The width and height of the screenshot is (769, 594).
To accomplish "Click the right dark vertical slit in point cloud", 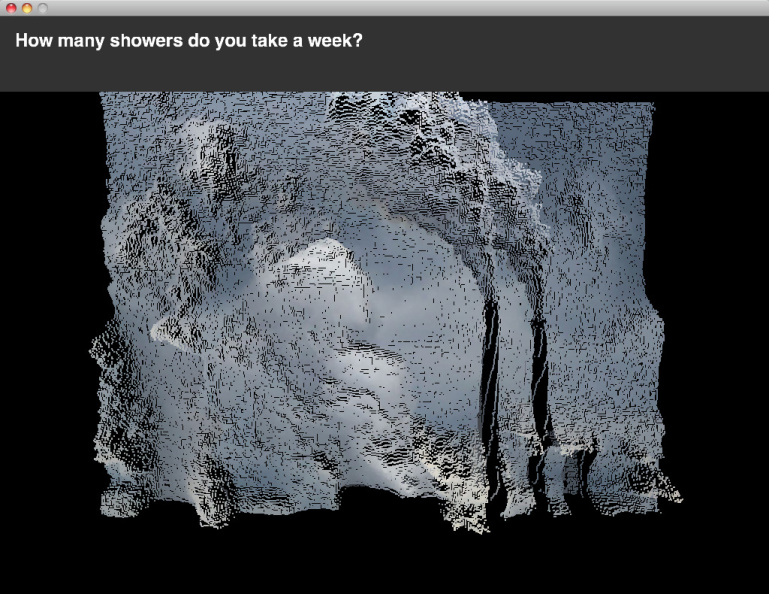I will tap(540, 390).
